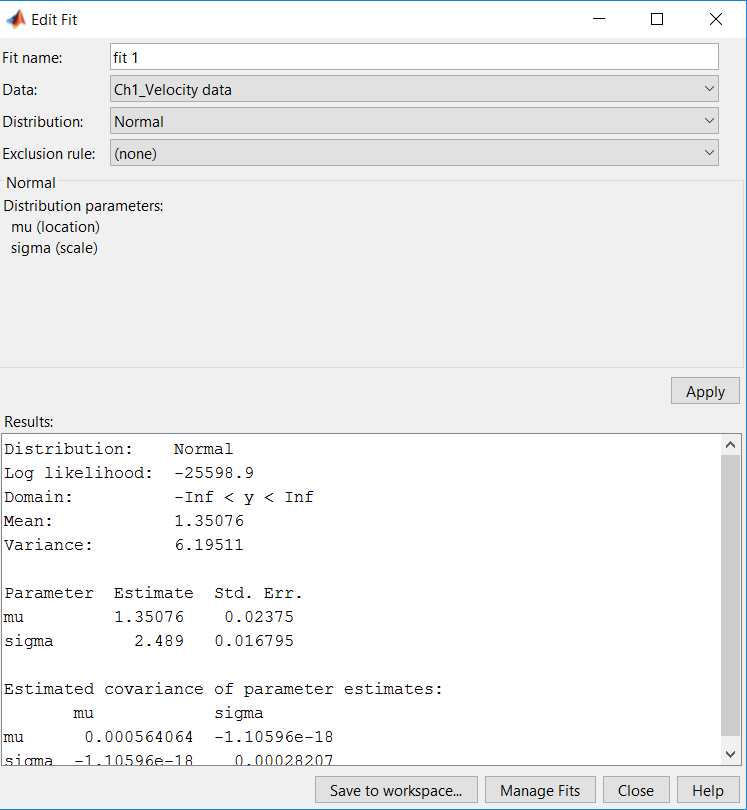Image resolution: width=747 pixels, height=810 pixels.
Task: Open the Data dropdown showing Ch1_Velocity data
Action: pos(414,89)
